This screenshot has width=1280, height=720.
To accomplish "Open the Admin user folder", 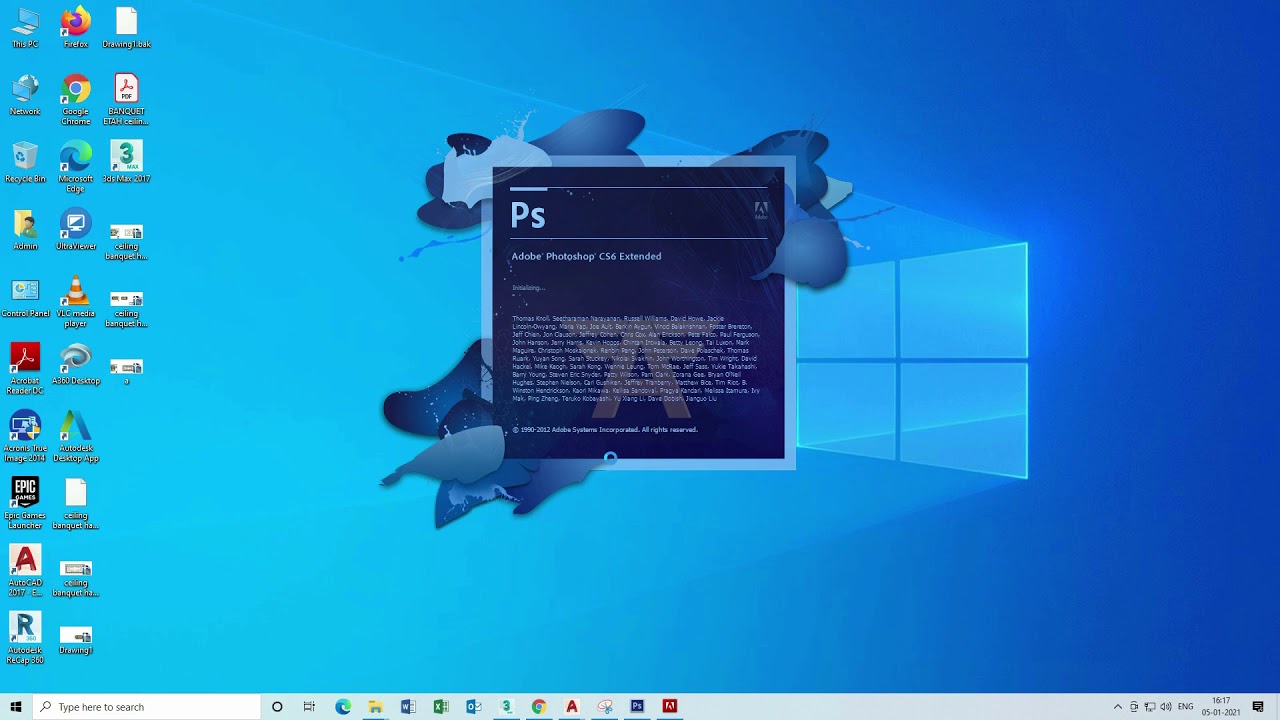I will pyautogui.click(x=25, y=230).
